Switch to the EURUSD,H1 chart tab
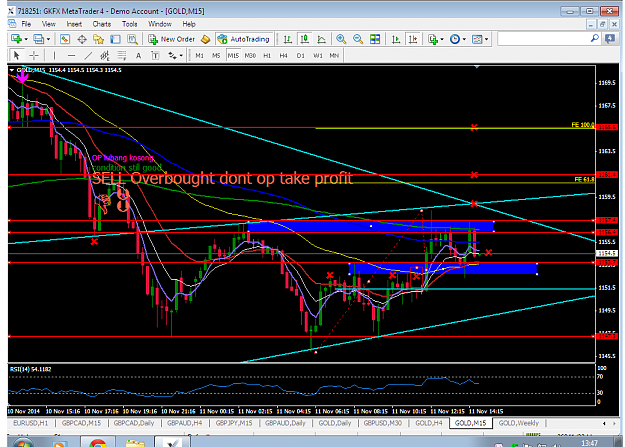The width and height of the screenshot is (625, 447). click(30, 423)
